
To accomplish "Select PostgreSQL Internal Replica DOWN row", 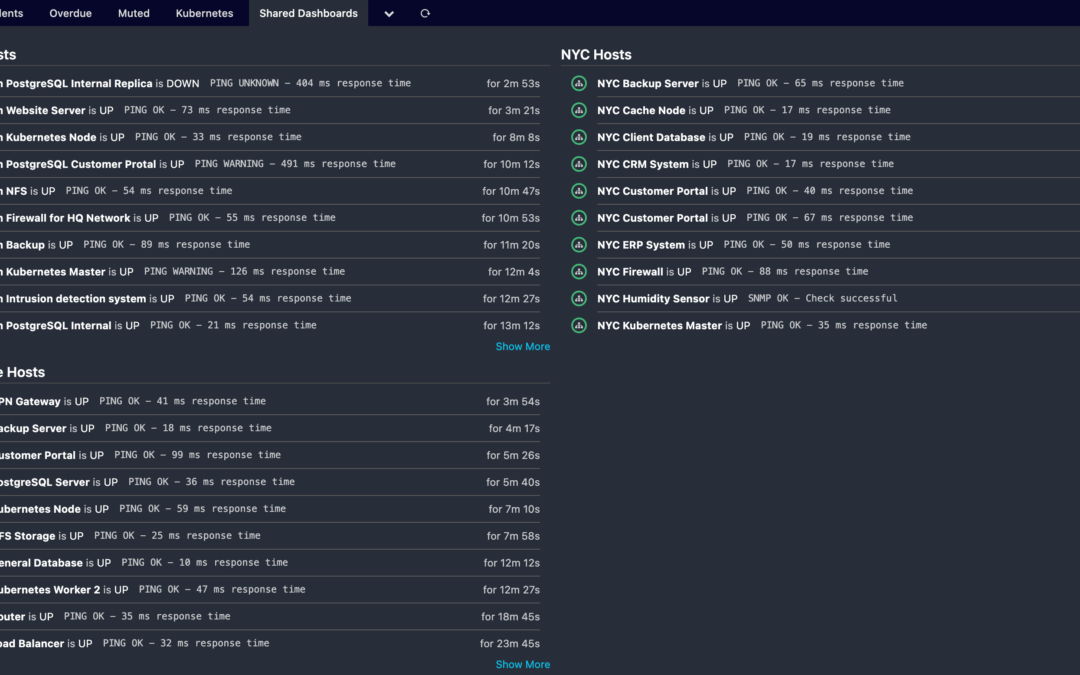I will 270,83.
